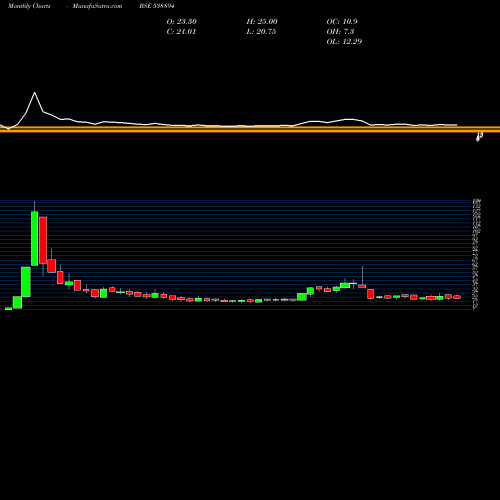Click the MunafaSutra.com label
500x500 pixels.
(97, 6)
